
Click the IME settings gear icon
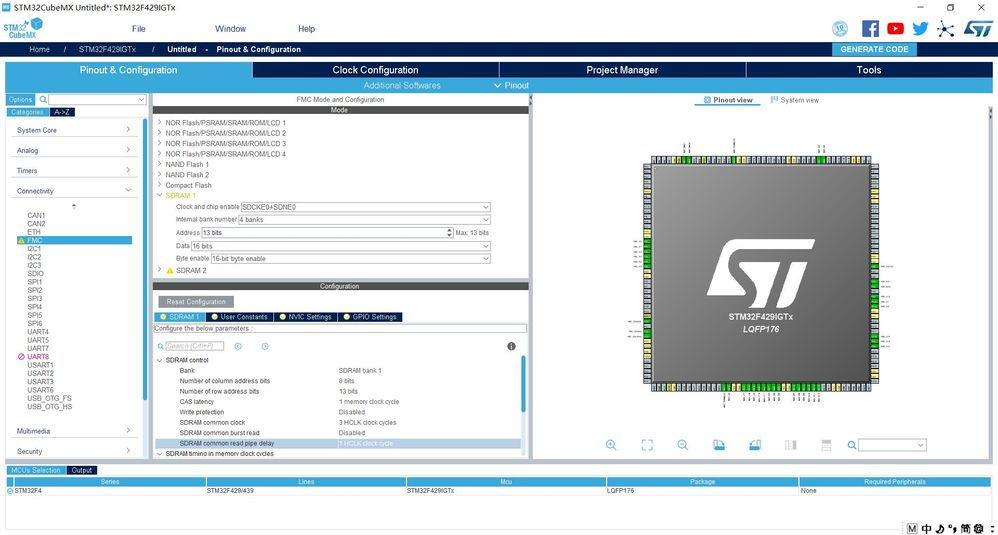pyautogui.click(x=979, y=529)
